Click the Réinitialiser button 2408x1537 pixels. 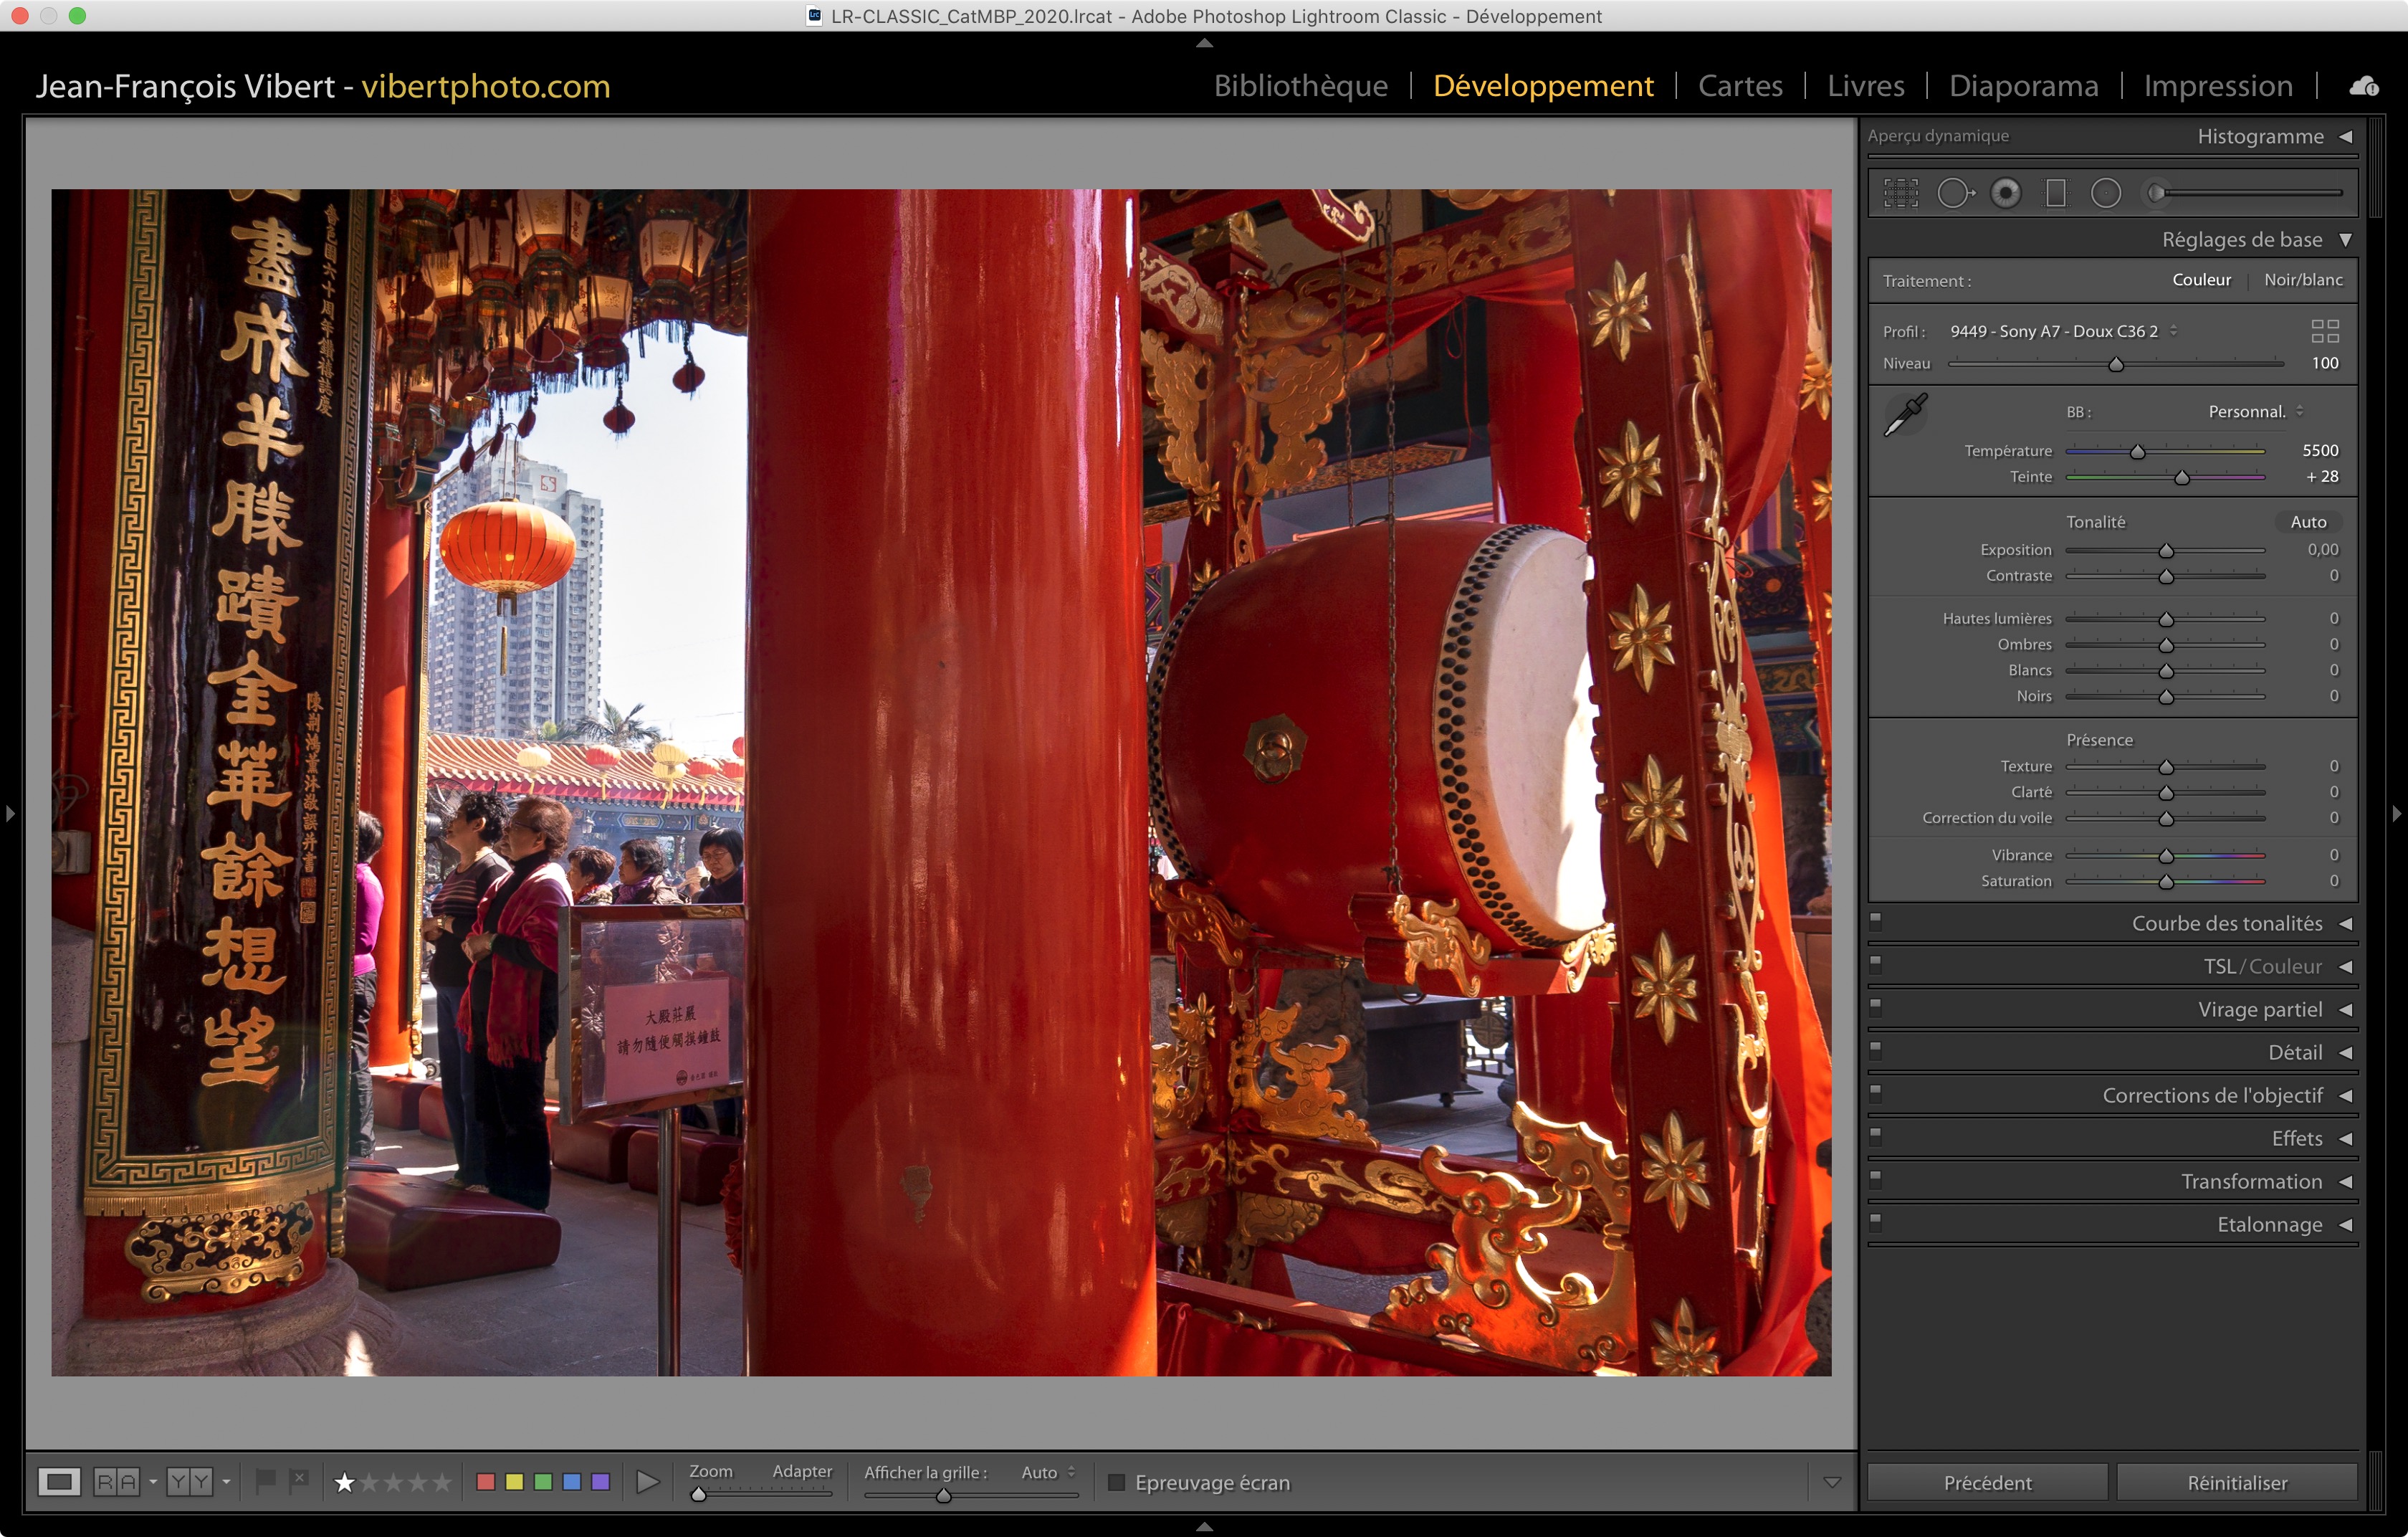click(x=2236, y=1482)
